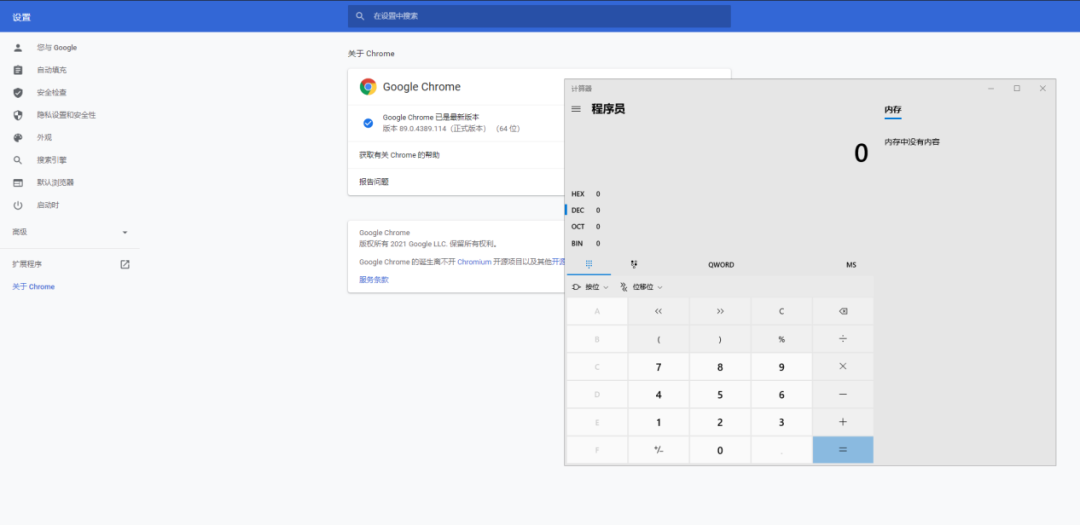Select HEX number base in Calculator
This screenshot has width=1080, height=525.
point(585,194)
